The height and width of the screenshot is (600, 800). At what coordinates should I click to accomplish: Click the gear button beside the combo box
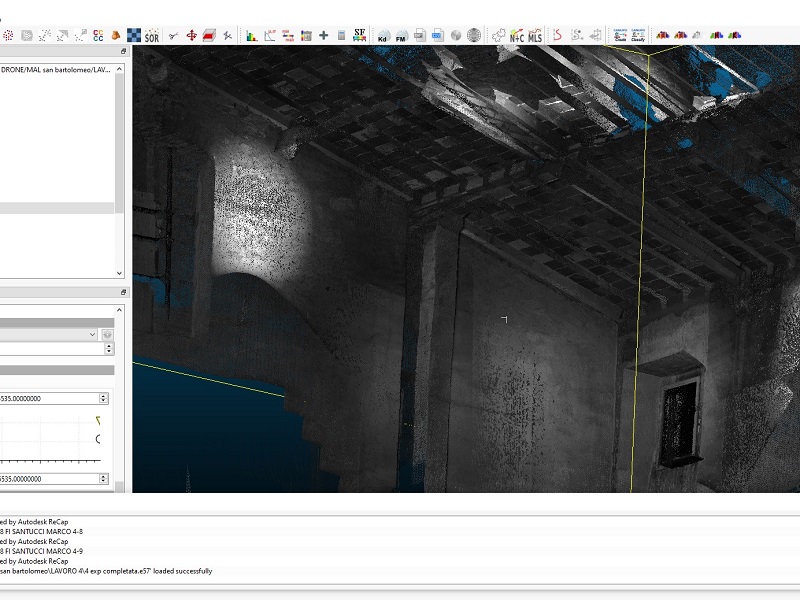pos(107,335)
